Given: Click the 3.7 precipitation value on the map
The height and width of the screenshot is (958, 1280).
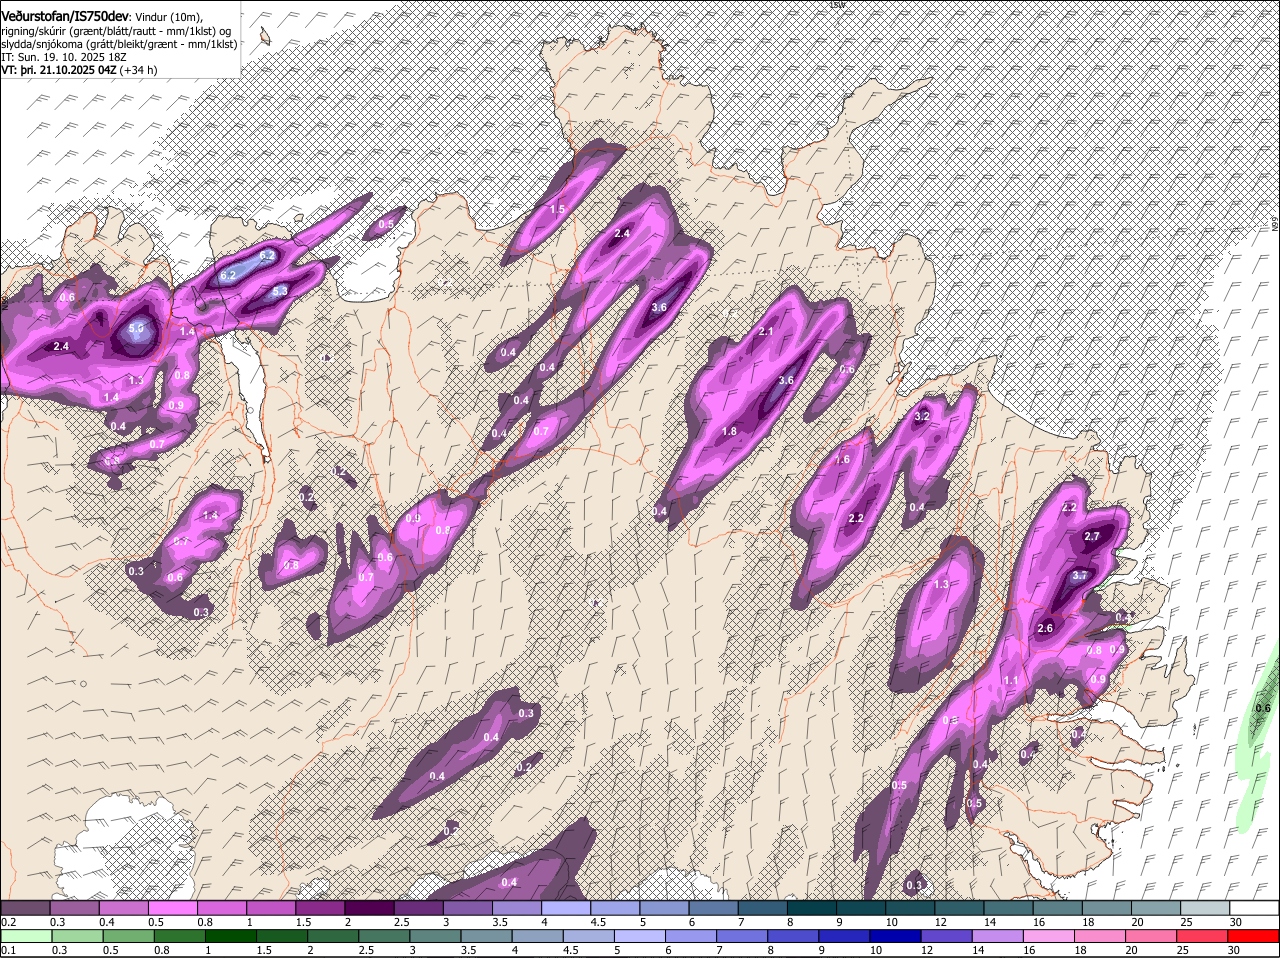Looking at the screenshot, I should (1080, 576).
